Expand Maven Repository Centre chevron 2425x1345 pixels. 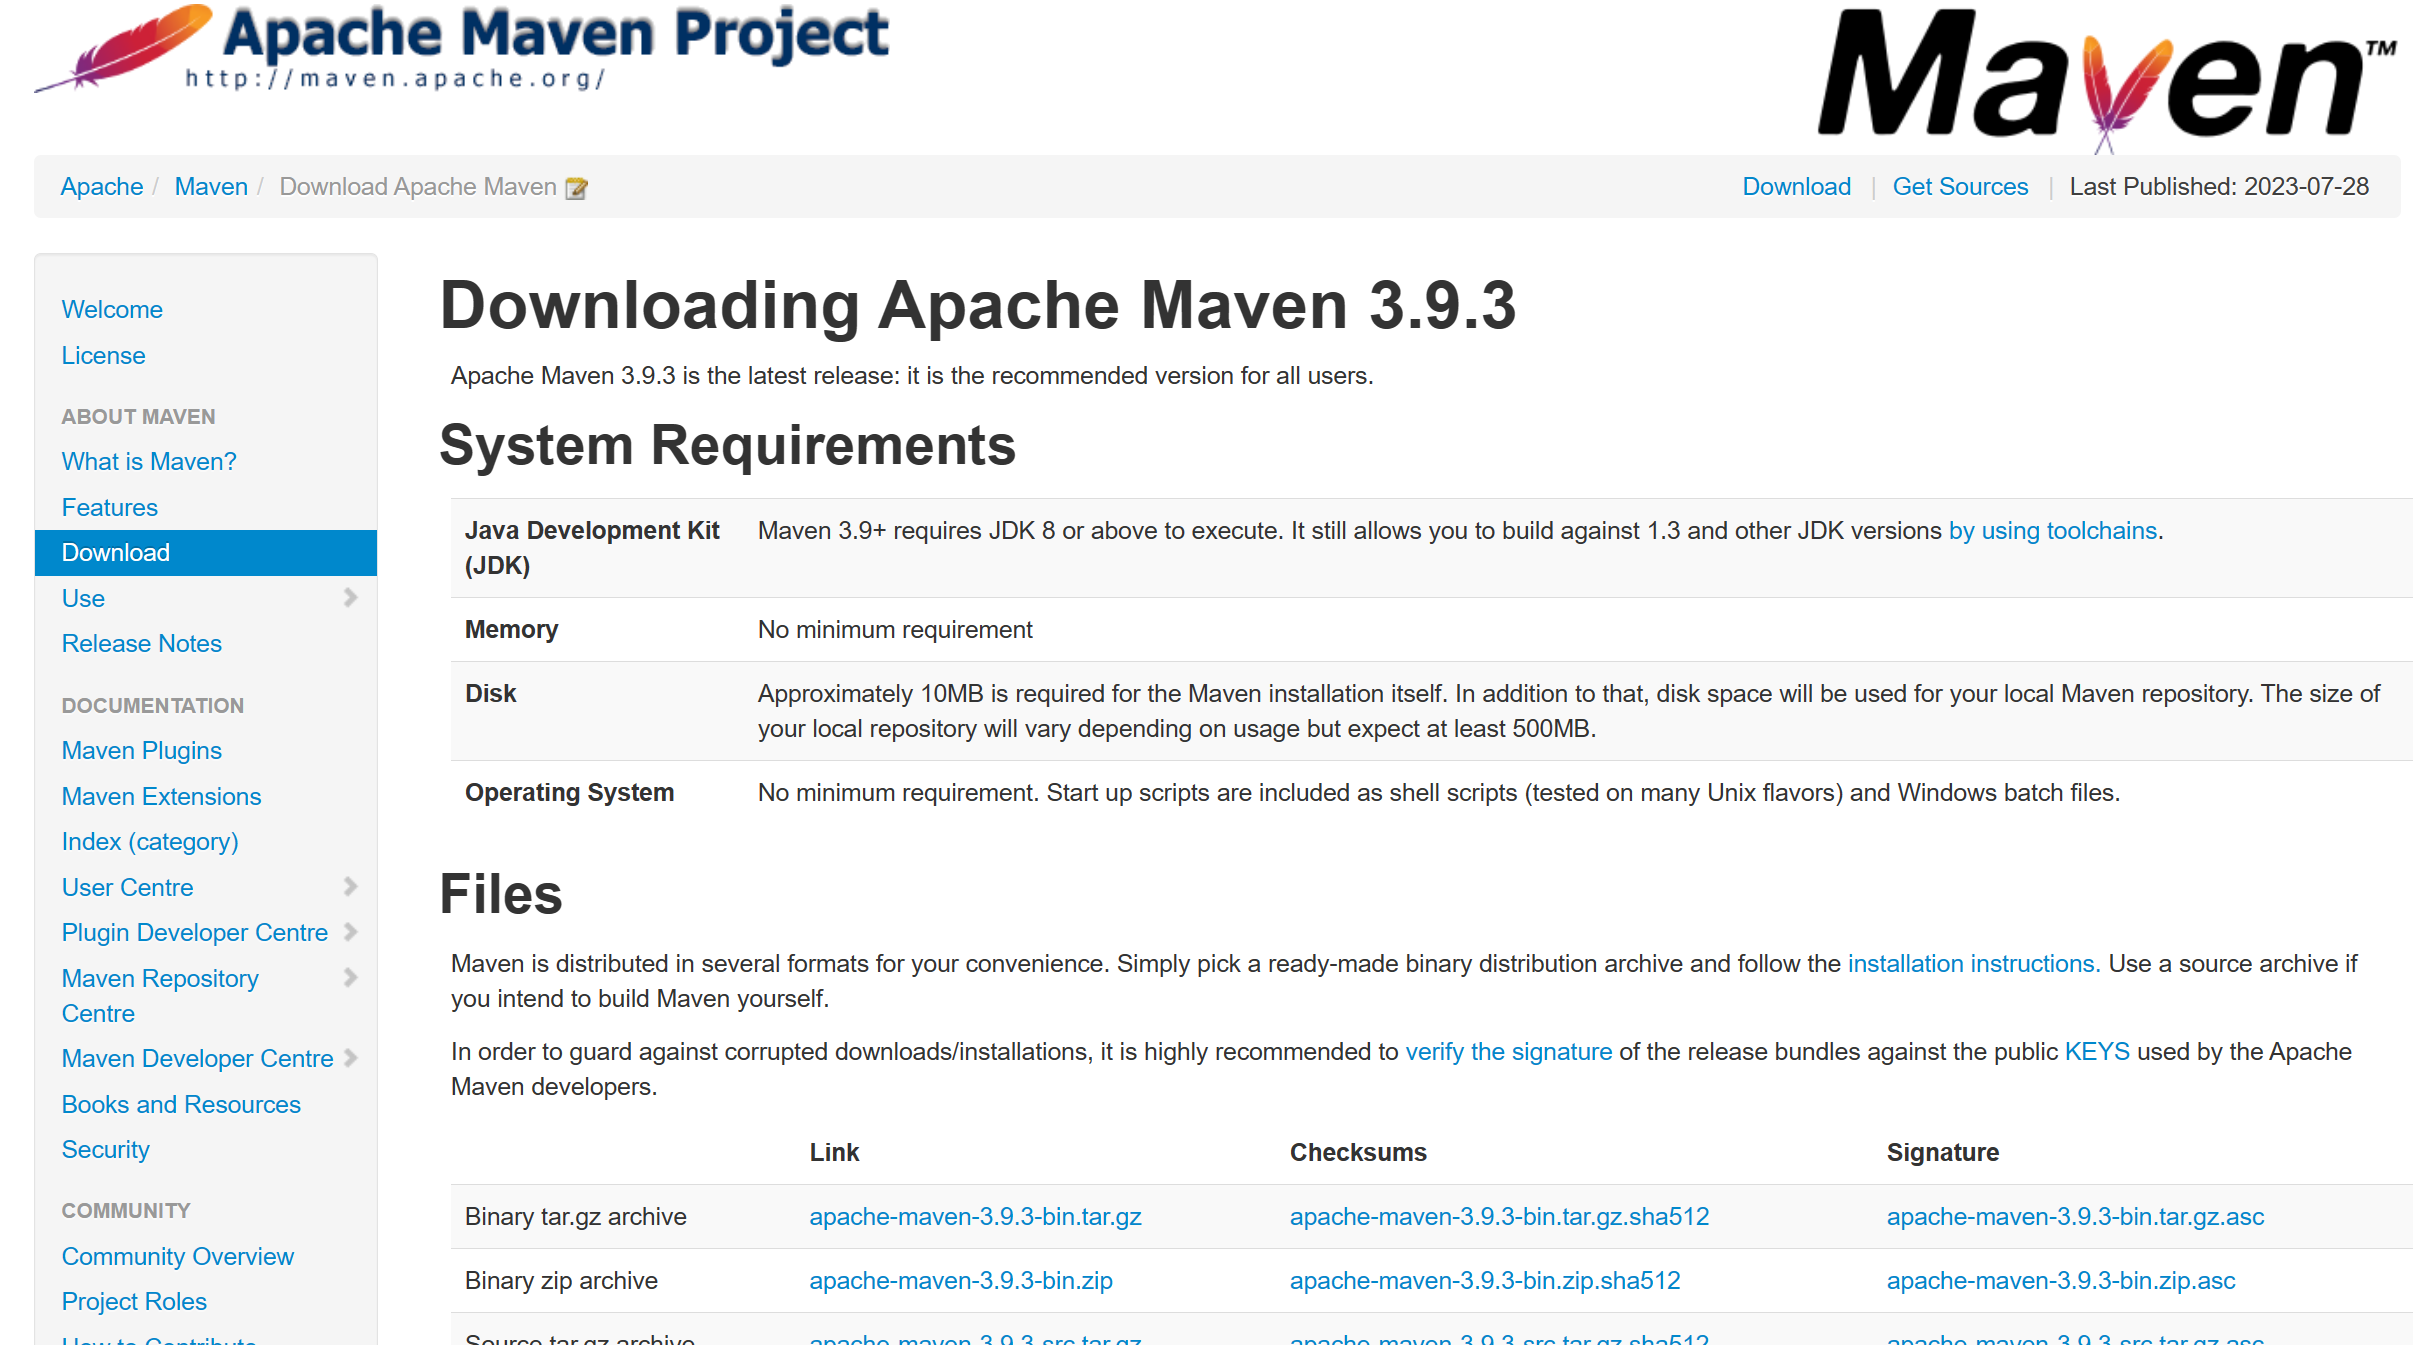[x=350, y=978]
